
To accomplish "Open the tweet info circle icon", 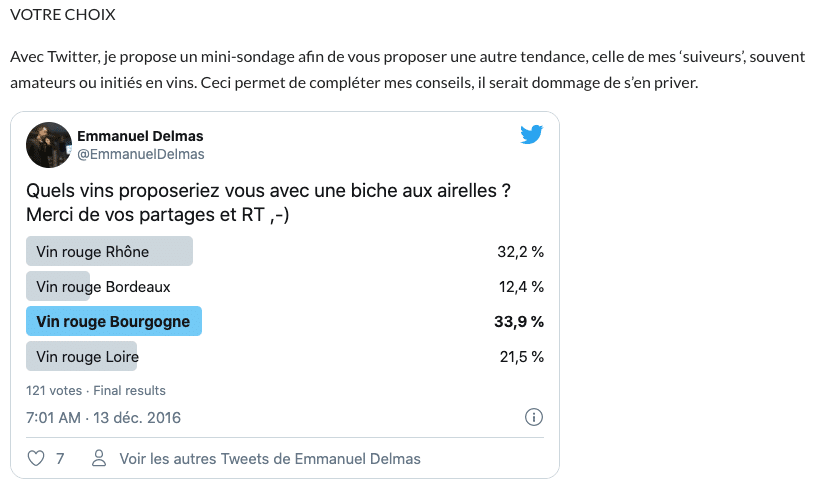I will [534, 417].
